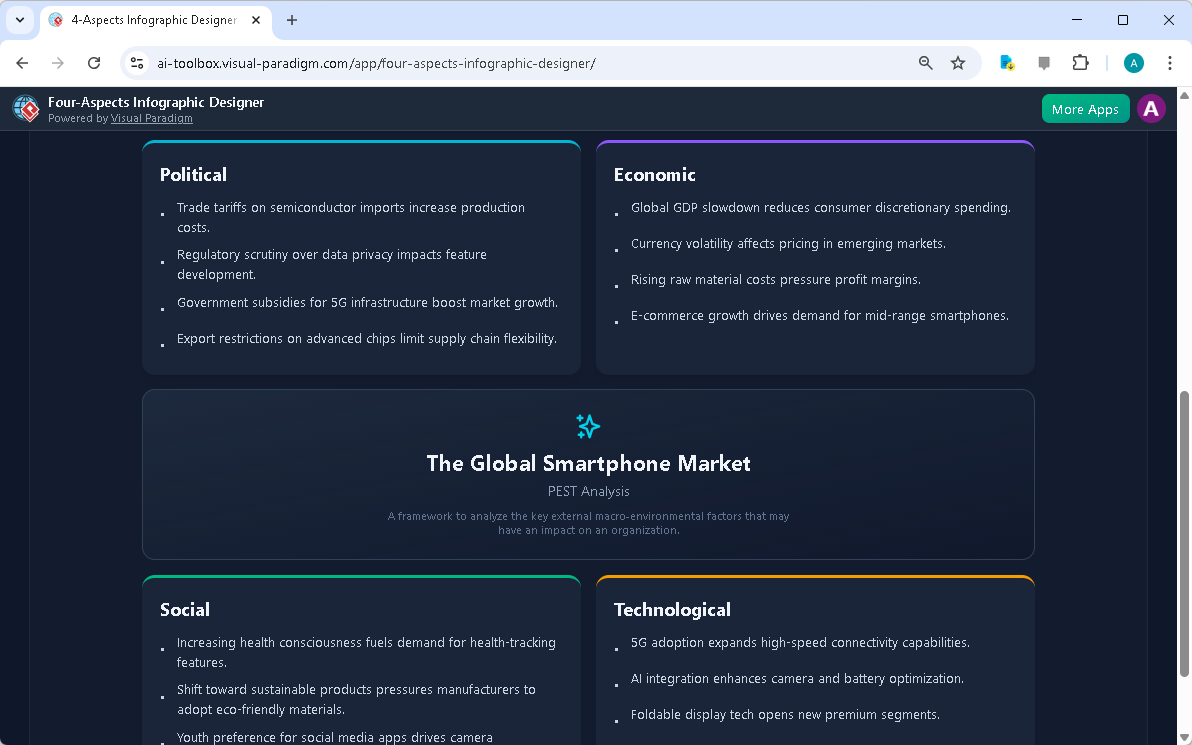
Task: Open the browser extensions puzzle icon
Action: (1081, 62)
